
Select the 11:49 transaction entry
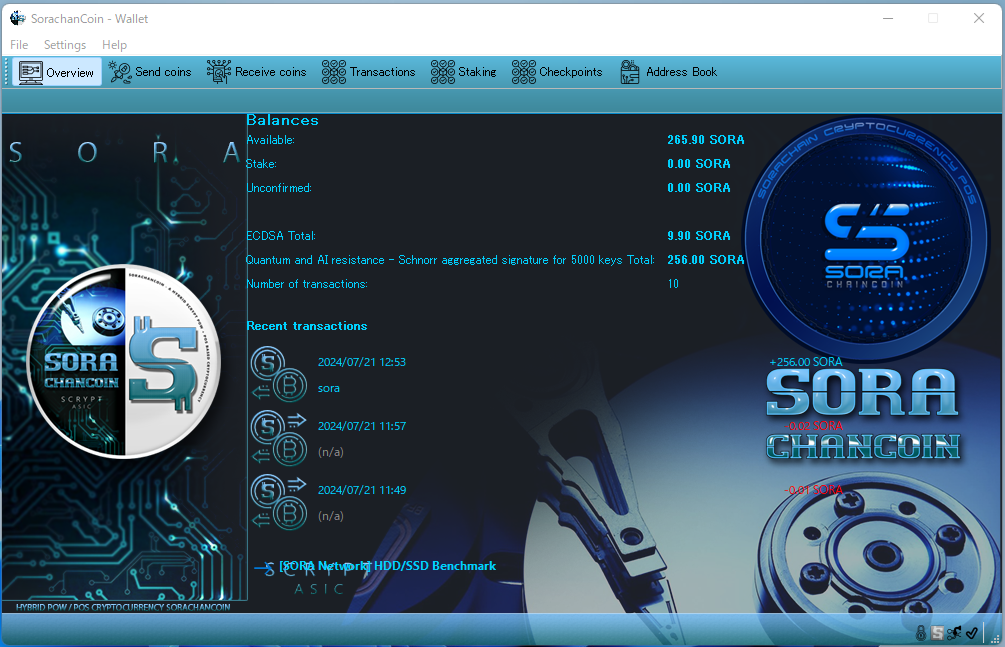pyautogui.click(x=546, y=503)
